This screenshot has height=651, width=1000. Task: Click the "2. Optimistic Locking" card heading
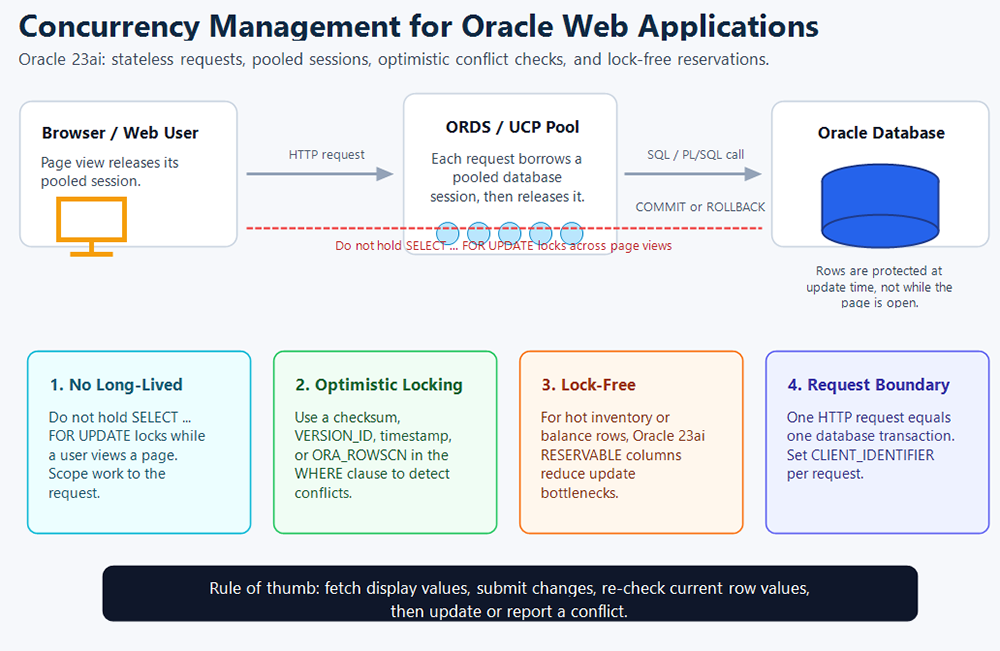coord(379,384)
